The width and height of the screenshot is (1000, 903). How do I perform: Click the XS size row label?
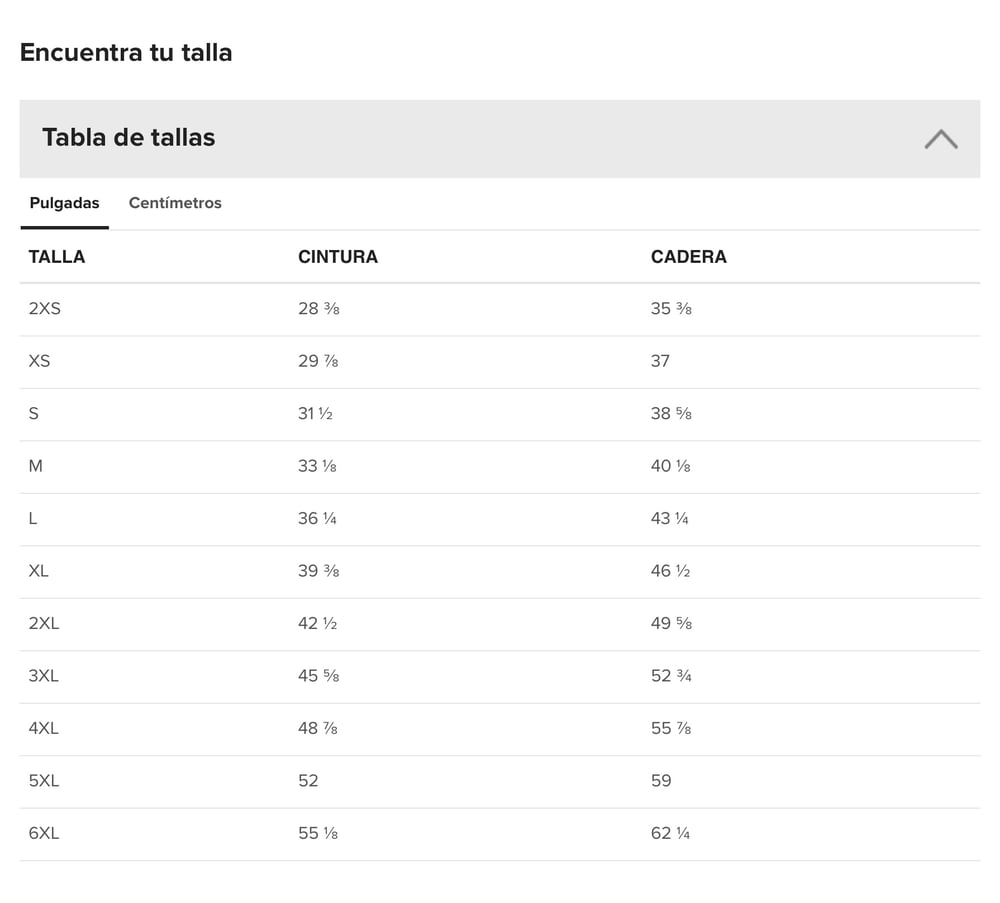[x=40, y=361]
